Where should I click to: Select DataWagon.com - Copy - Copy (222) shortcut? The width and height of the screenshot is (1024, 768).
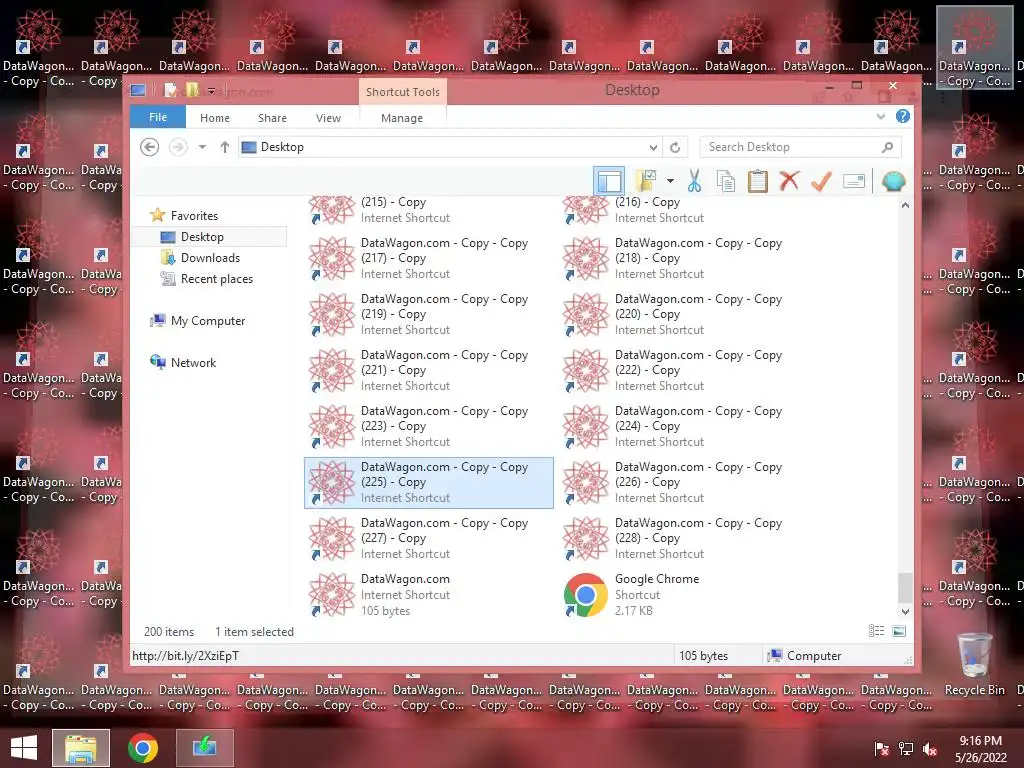[682, 371]
